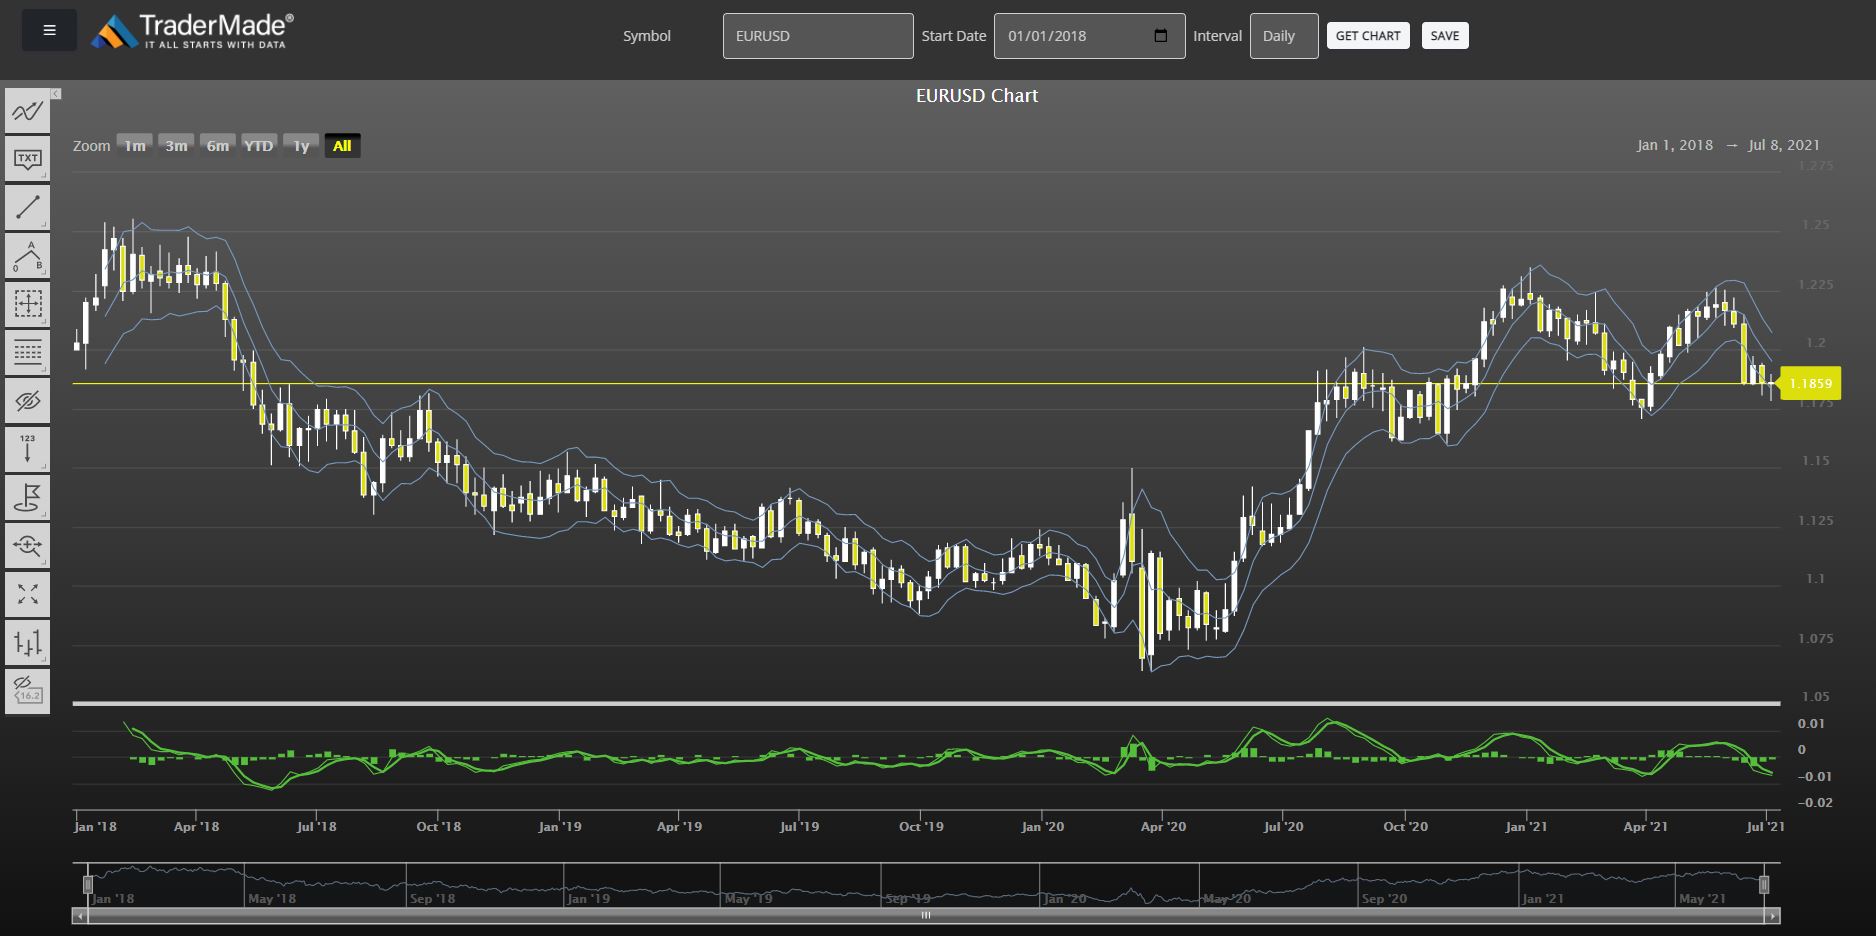The height and width of the screenshot is (936, 1876).
Task: Activate the crosshair selection tool
Action: pyautogui.click(x=27, y=303)
